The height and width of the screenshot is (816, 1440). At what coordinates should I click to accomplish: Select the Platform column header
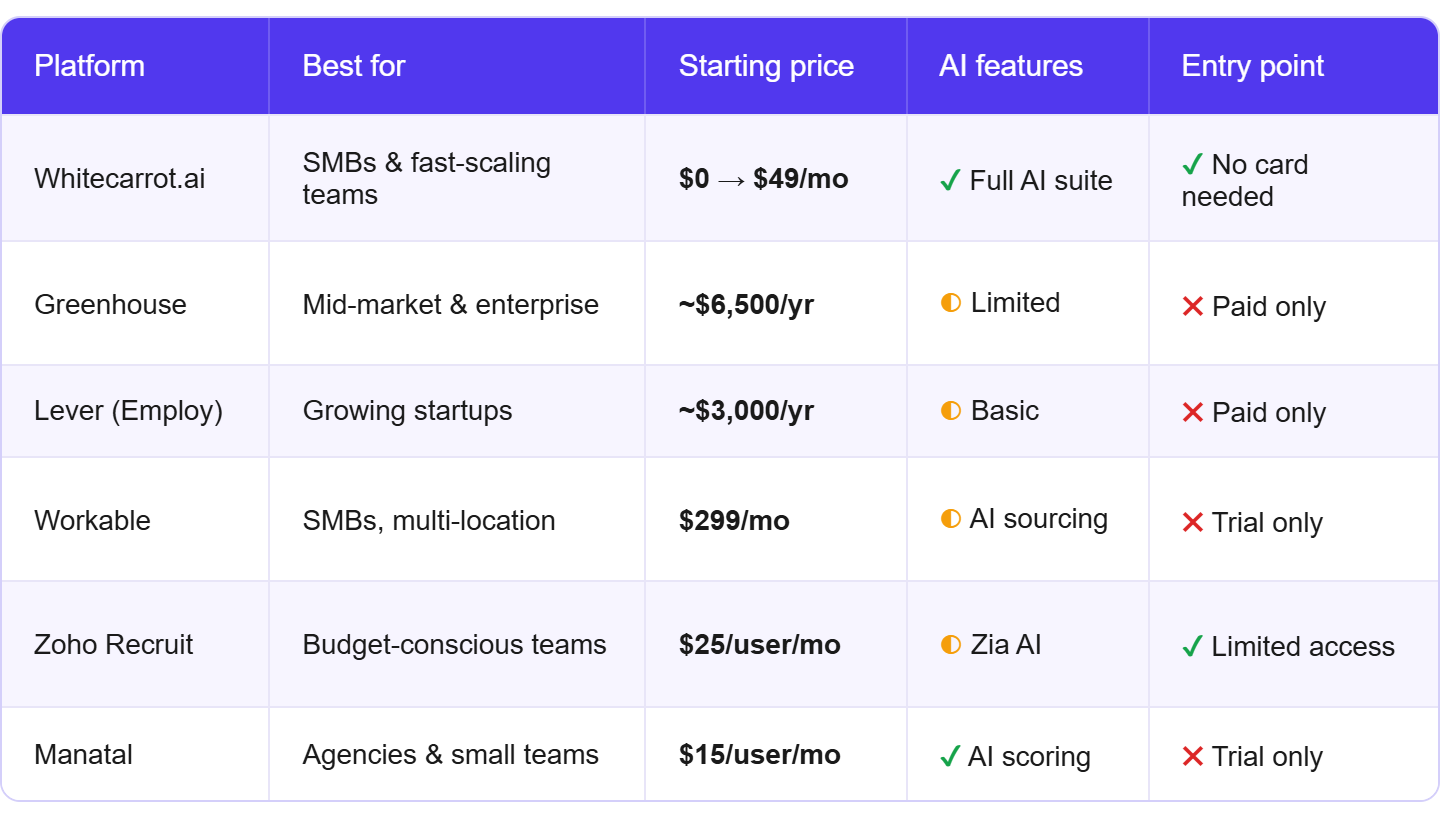(90, 66)
